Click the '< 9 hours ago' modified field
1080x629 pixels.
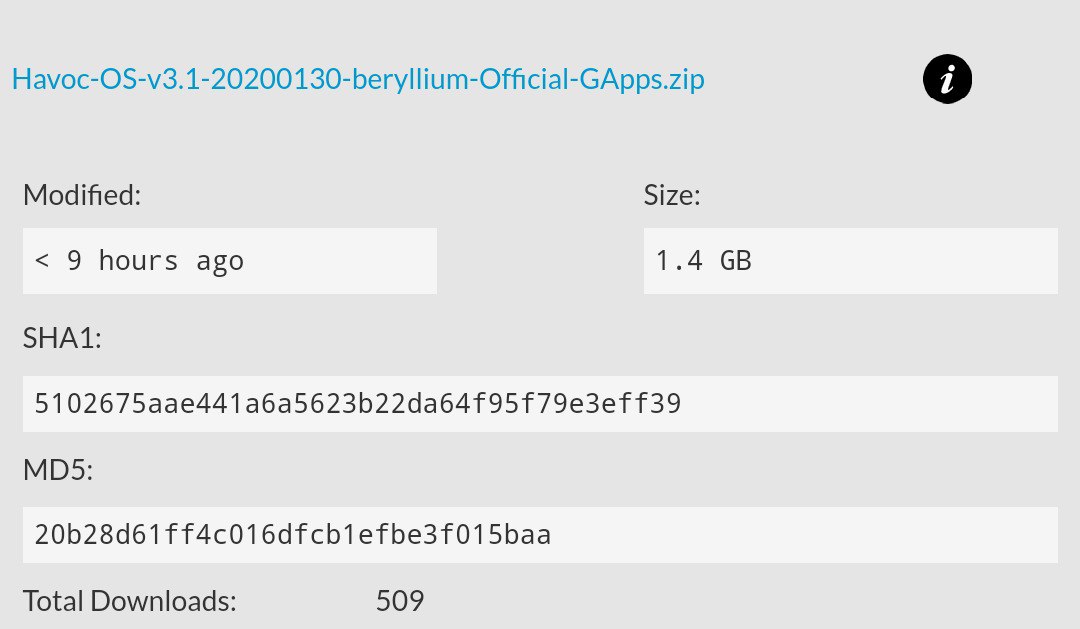coord(229,261)
